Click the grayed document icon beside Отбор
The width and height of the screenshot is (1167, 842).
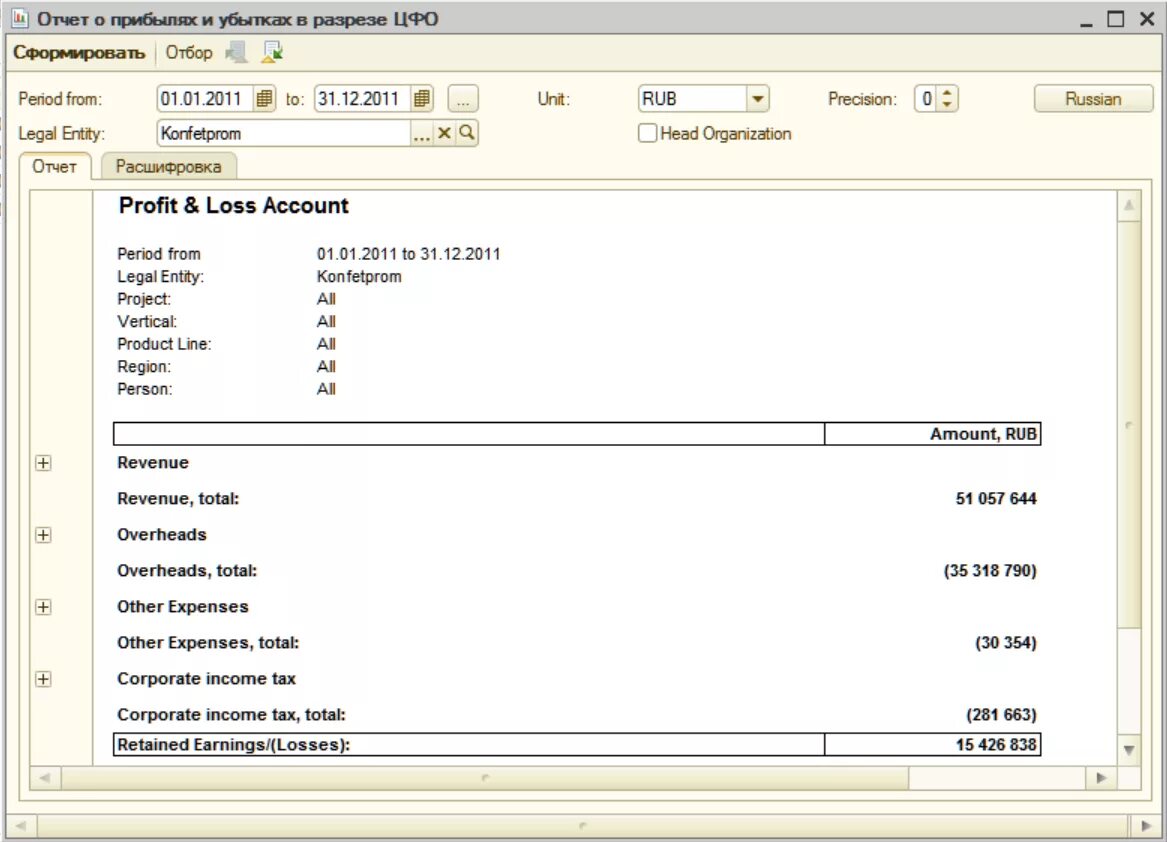point(237,52)
